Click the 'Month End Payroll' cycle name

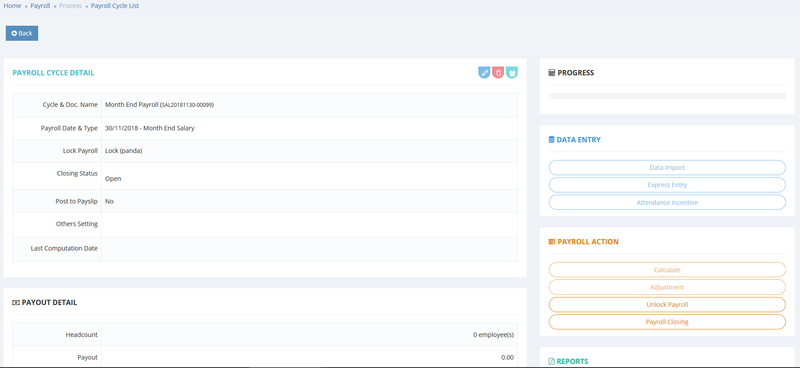[132, 105]
